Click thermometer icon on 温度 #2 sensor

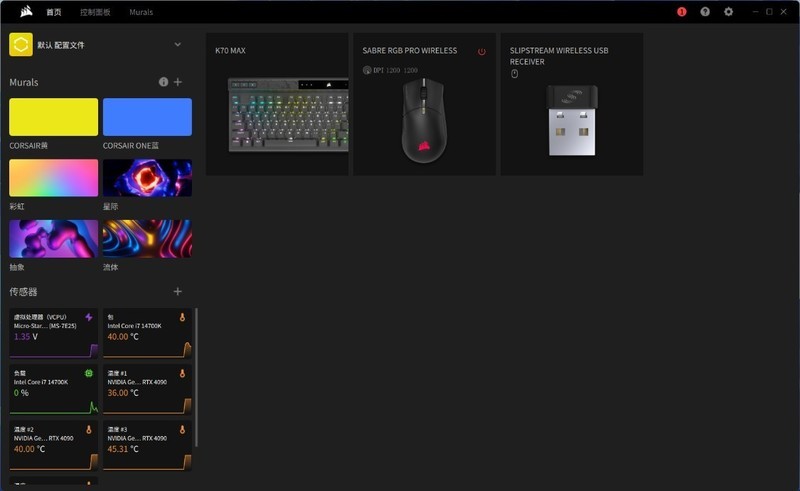click(x=89, y=429)
